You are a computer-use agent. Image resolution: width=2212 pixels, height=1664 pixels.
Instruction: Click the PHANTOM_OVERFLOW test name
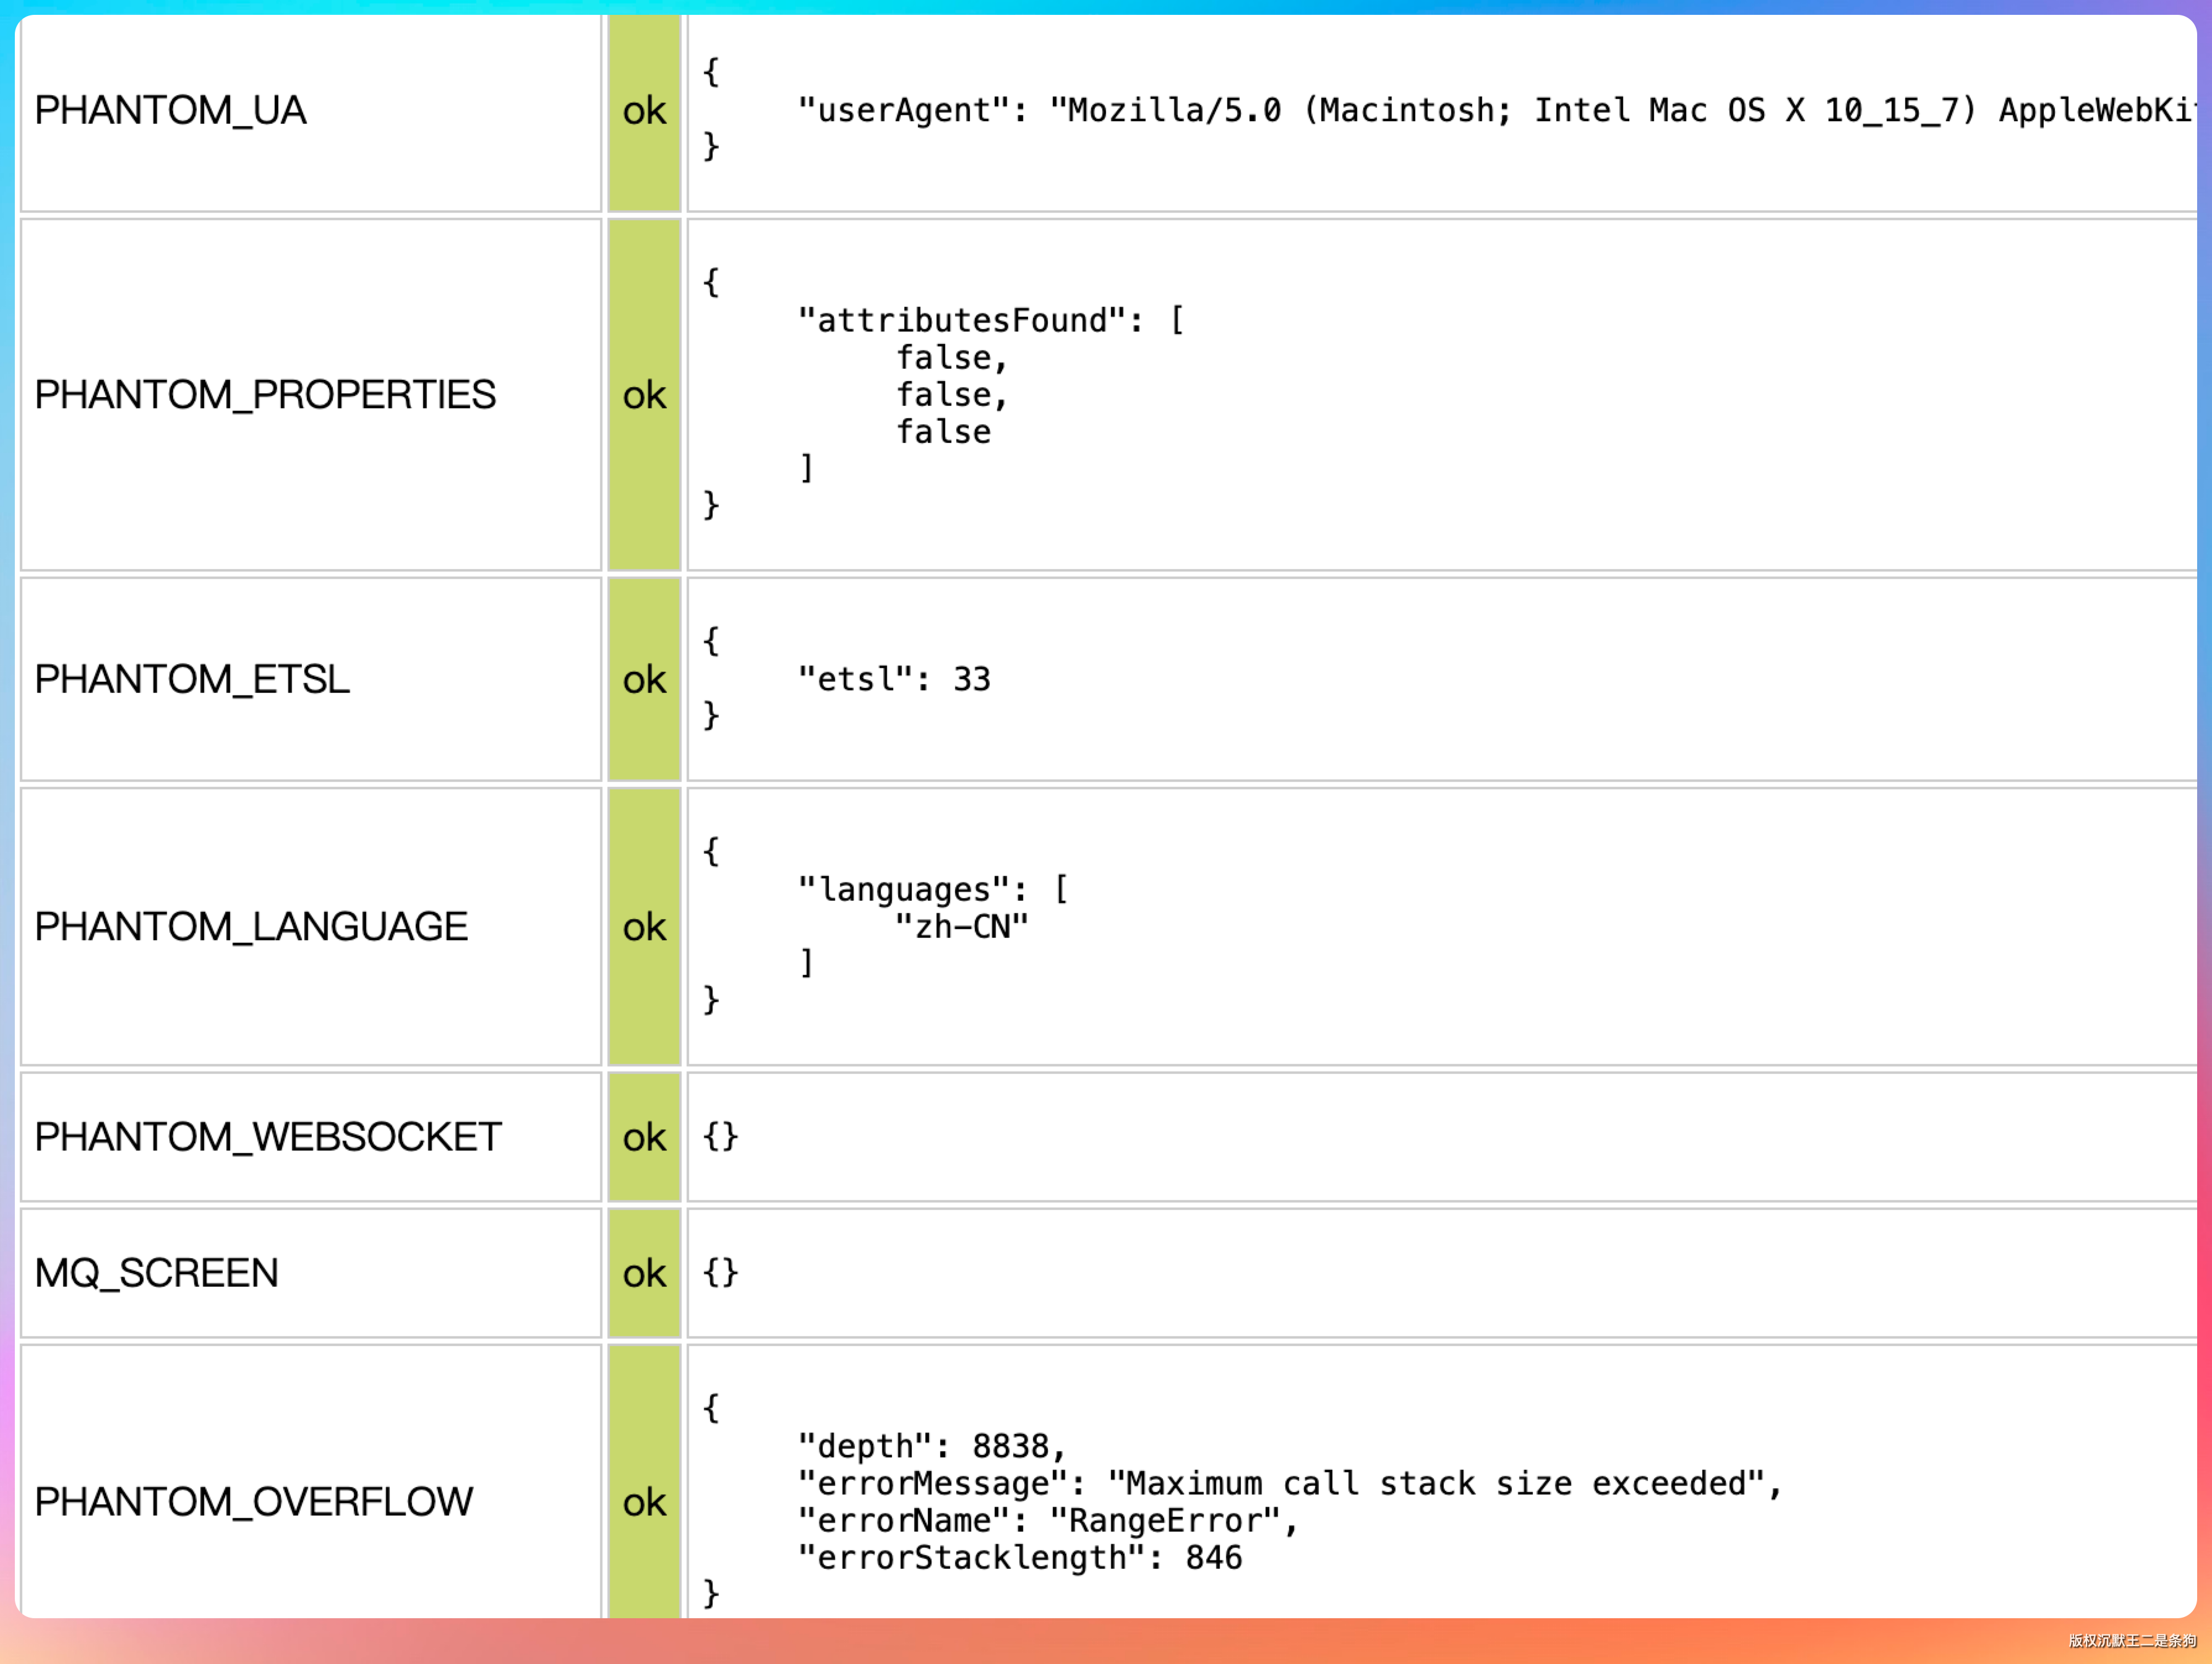click(x=254, y=1502)
